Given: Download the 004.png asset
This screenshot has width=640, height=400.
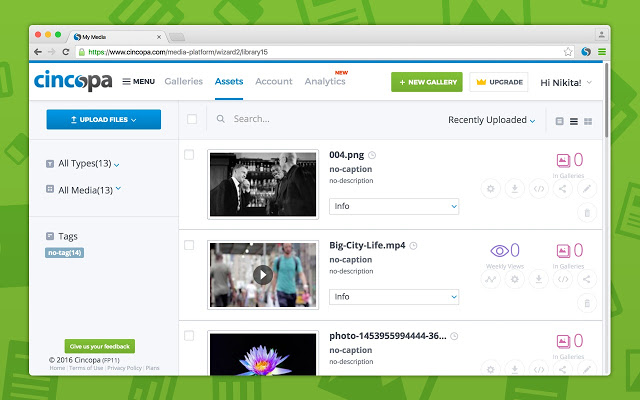Looking at the screenshot, I should [515, 189].
